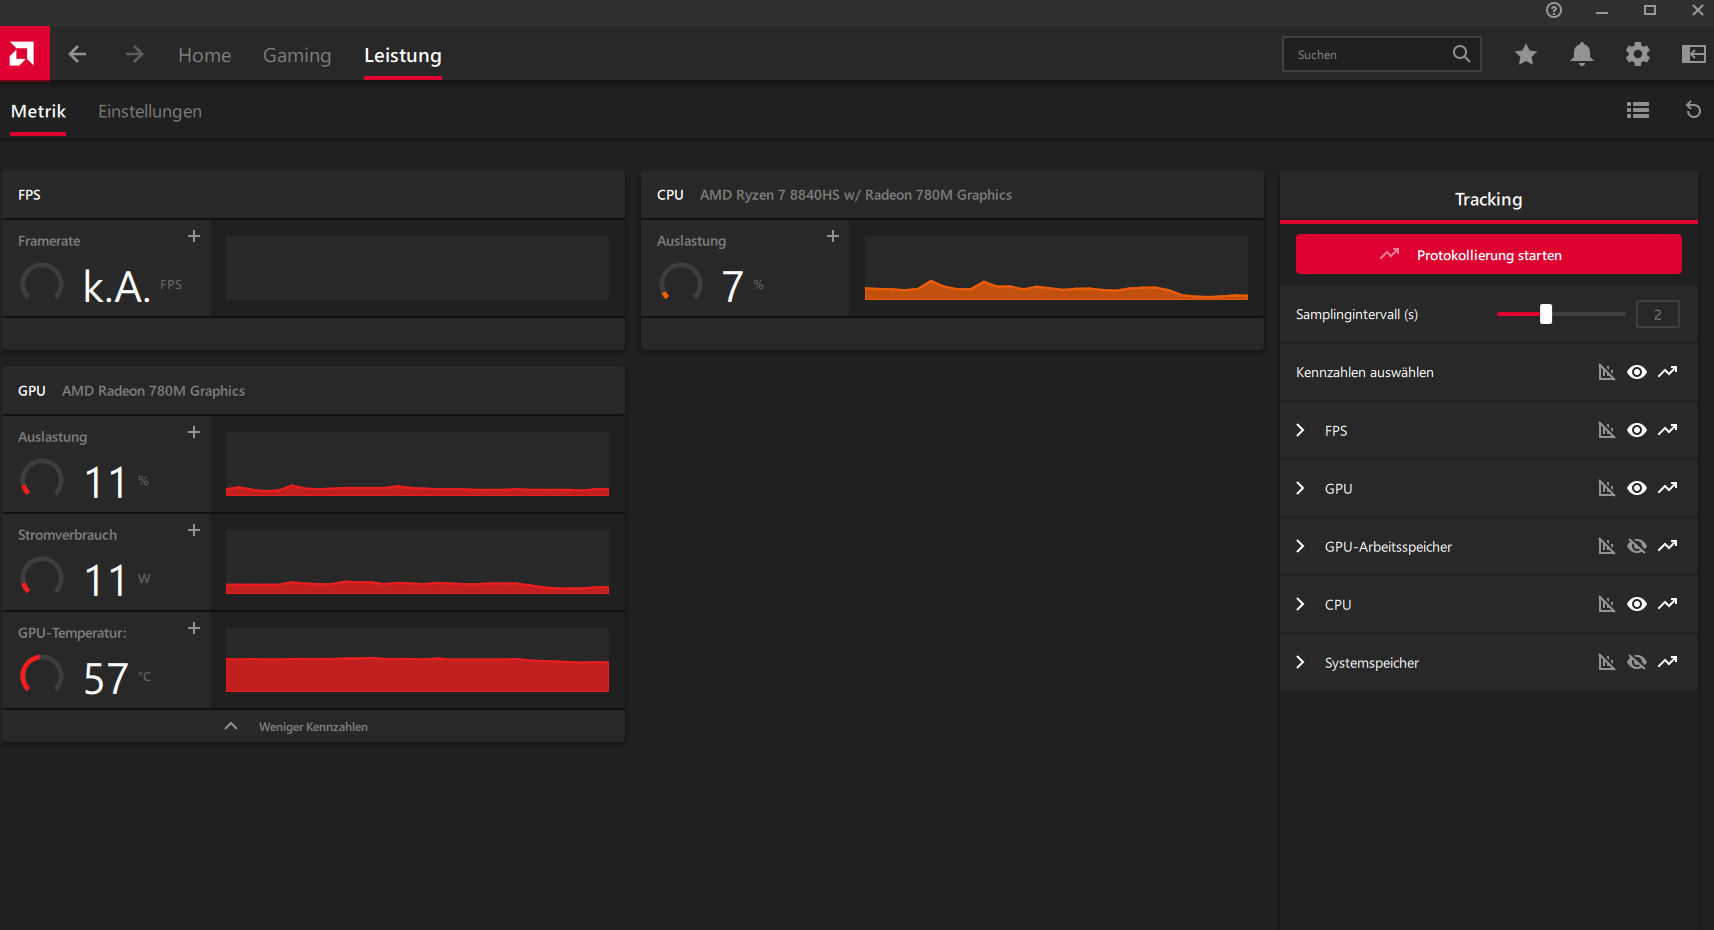This screenshot has width=1714, height=930.
Task: Click the Samplingintervall slider handle
Action: (x=1546, y=314)
